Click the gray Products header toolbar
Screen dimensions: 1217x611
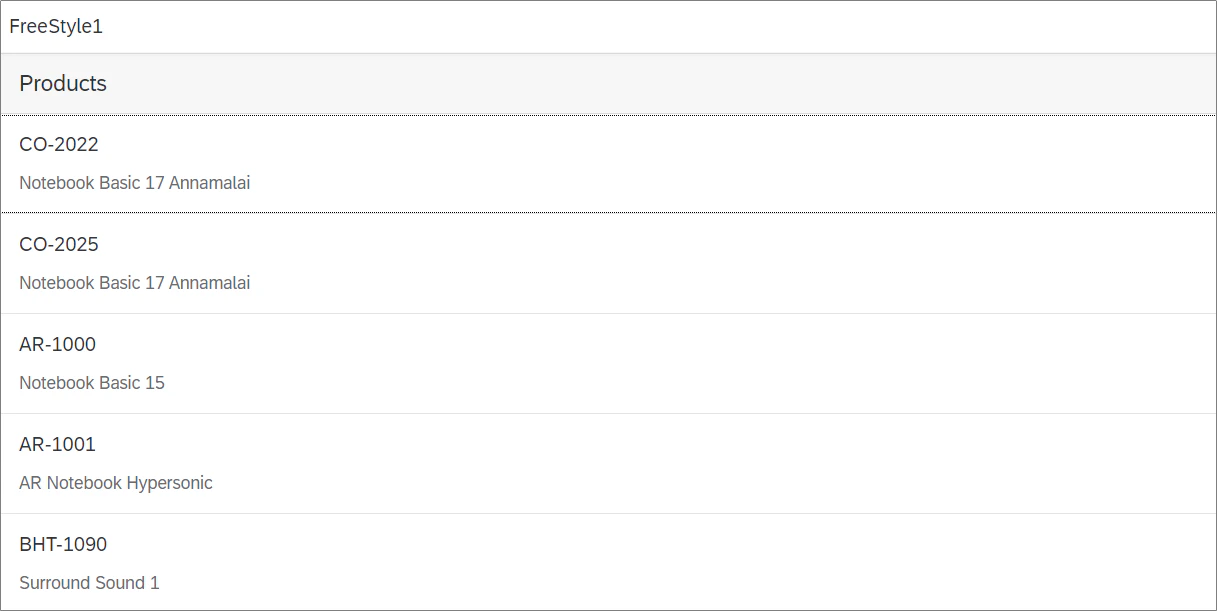click(608, 84)
